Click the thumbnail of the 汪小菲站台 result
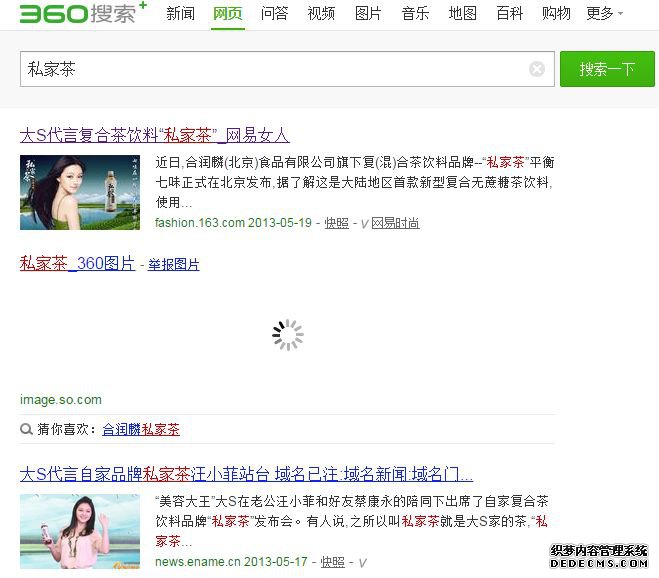This screenshot has width=659, height=578. point(80,532)
